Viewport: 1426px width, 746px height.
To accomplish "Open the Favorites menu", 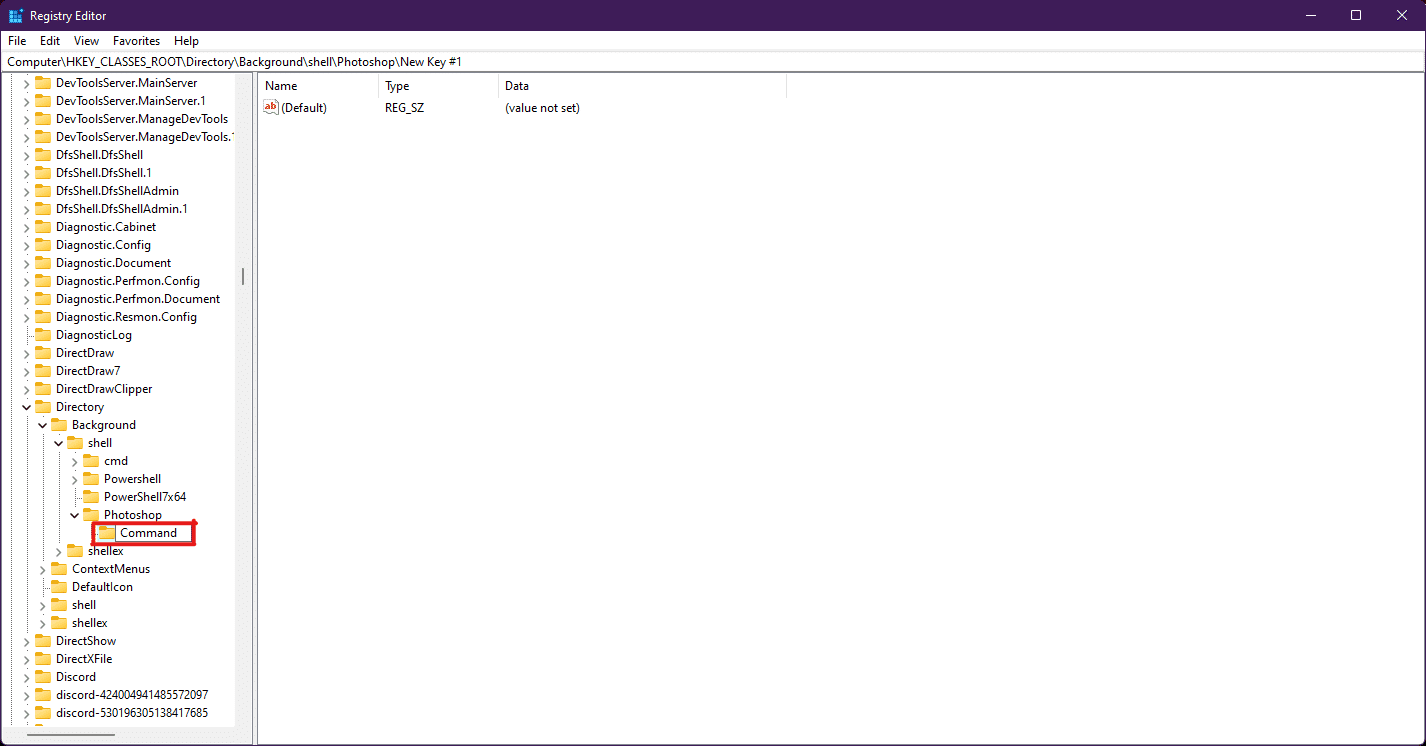I will point(136,40).
